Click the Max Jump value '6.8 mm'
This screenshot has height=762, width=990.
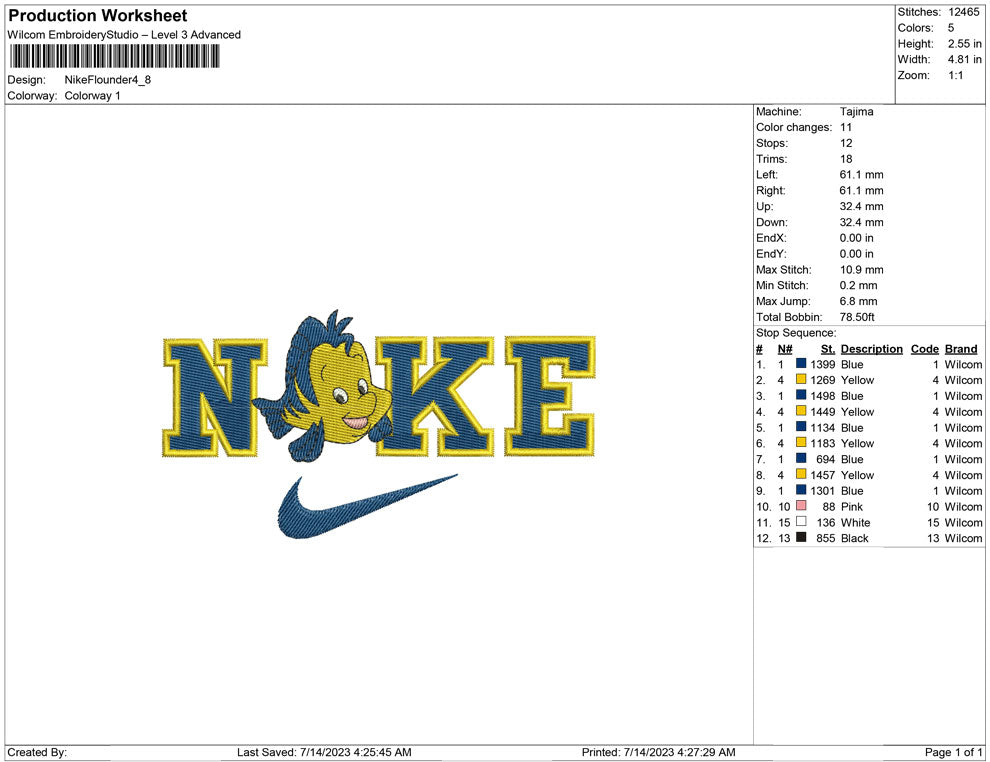[858, 301]
